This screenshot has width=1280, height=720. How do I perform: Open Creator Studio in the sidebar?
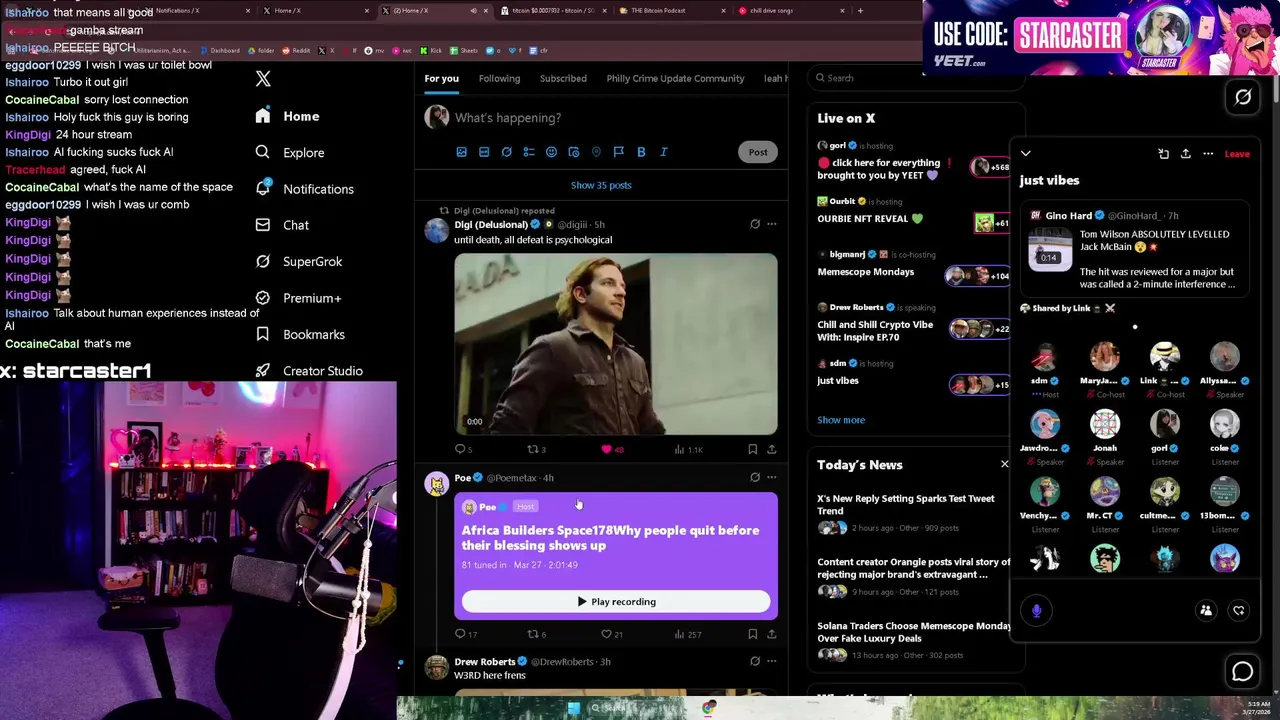click(x=308, y=371)
